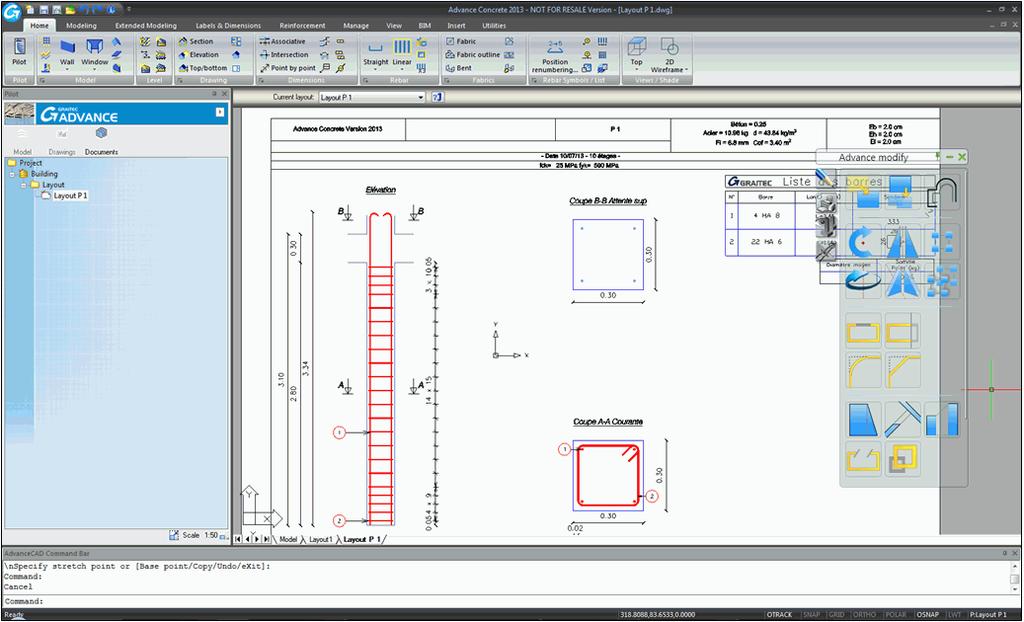This screenshot has height=622, width=1024.
Task: Click the help icon beside Current layout
Action: click(x=438, y=97)
